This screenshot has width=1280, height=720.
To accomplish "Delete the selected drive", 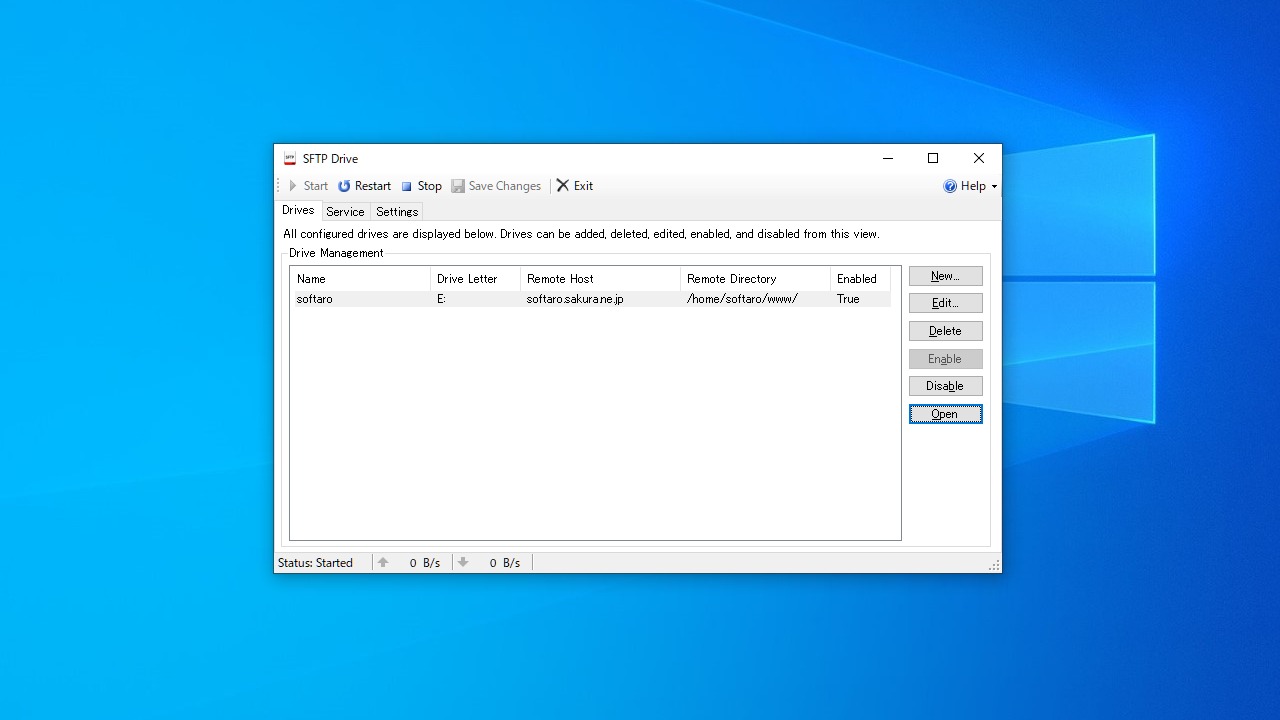I will click(945, 331).
